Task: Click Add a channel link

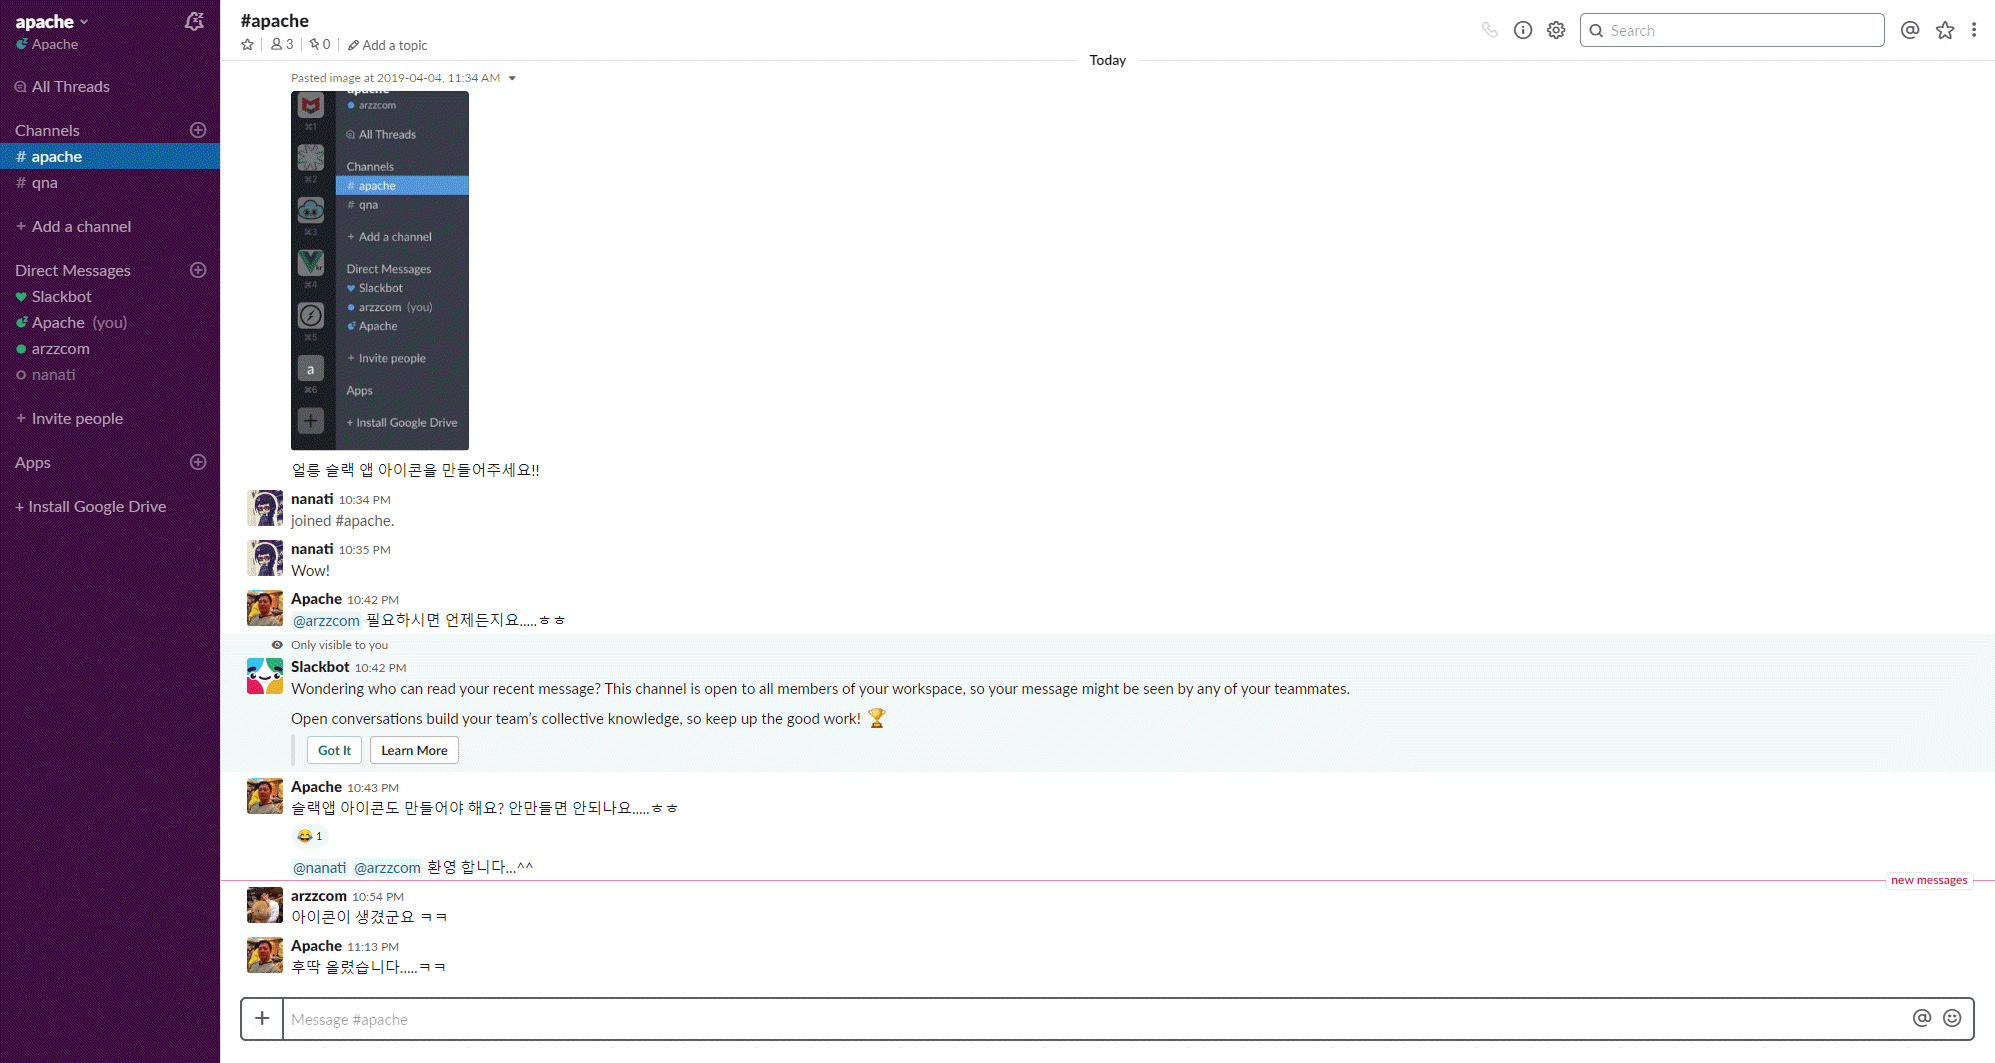Action: (x=74, y=227)
